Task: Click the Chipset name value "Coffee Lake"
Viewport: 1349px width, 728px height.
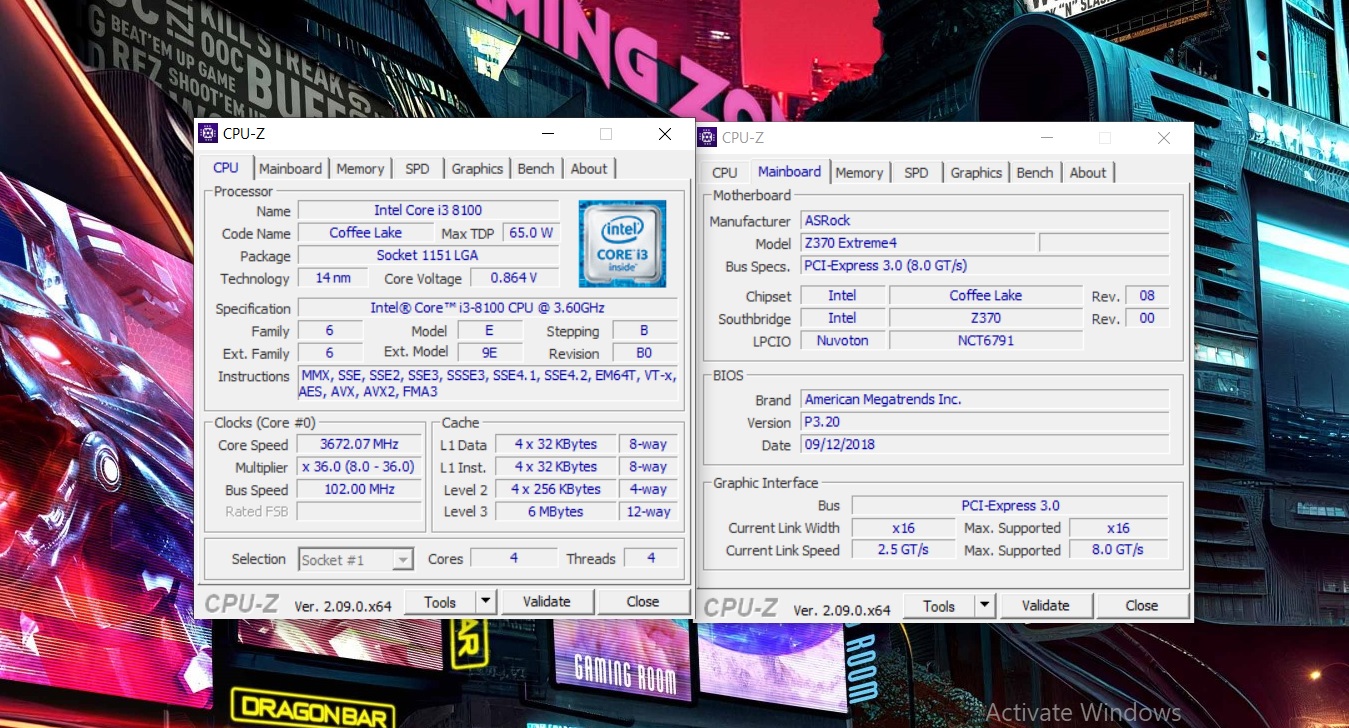Action: tap(986, 296)
